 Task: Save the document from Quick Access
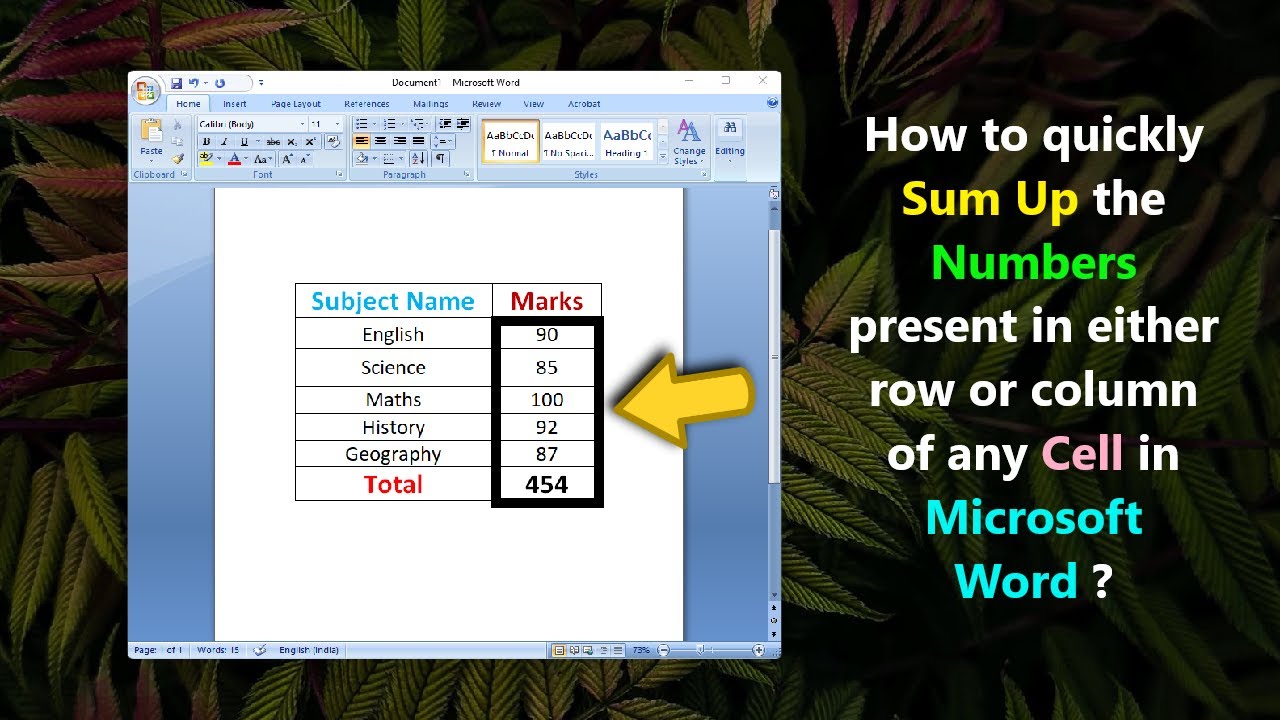[176, 83]
